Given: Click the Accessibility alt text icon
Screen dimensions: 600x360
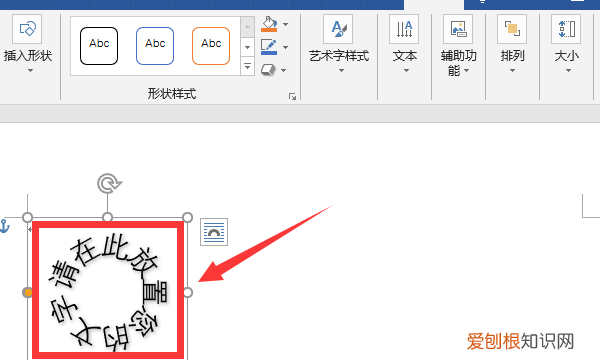Looking at the screenshot, I should click(x=458, y=29).
